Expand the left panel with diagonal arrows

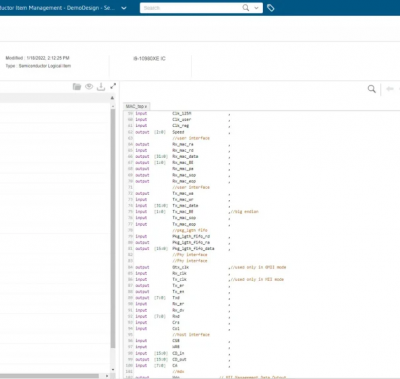[113, 86]
